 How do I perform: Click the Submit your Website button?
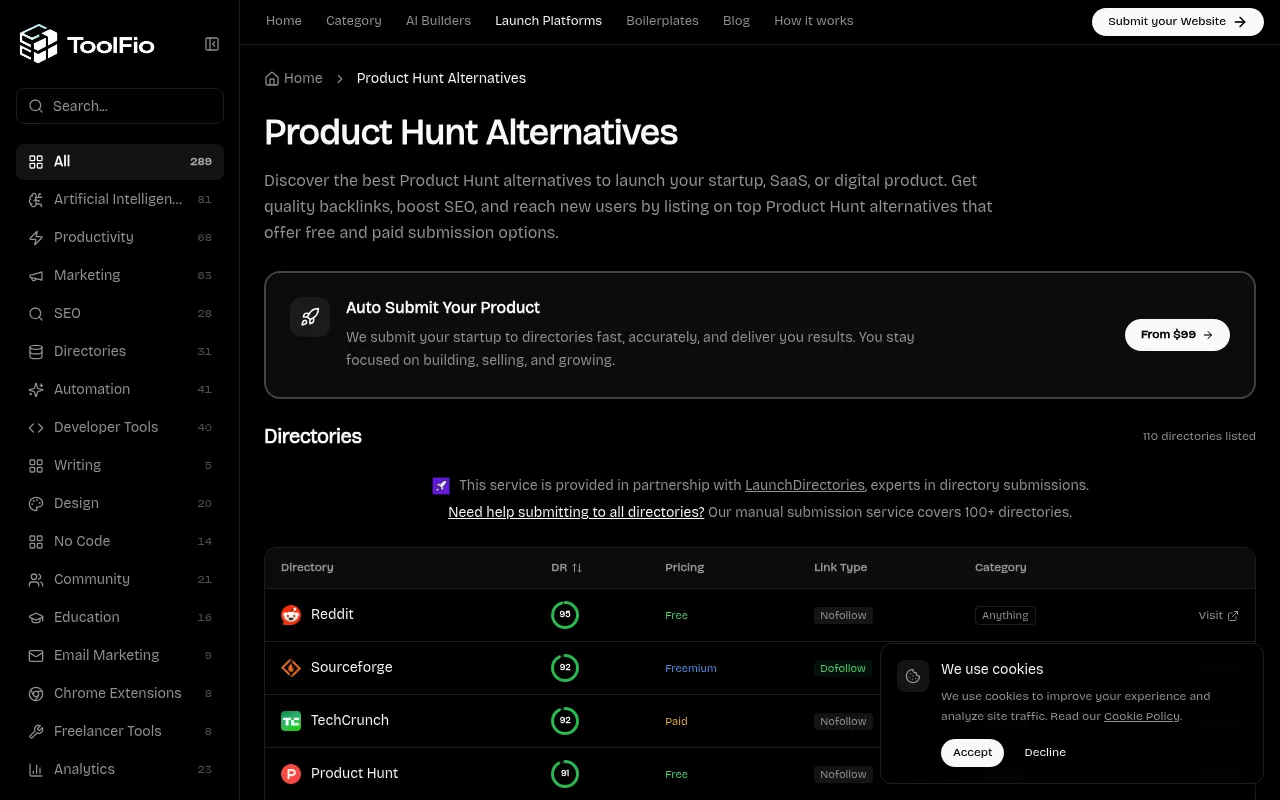(x=1178, y=22)
